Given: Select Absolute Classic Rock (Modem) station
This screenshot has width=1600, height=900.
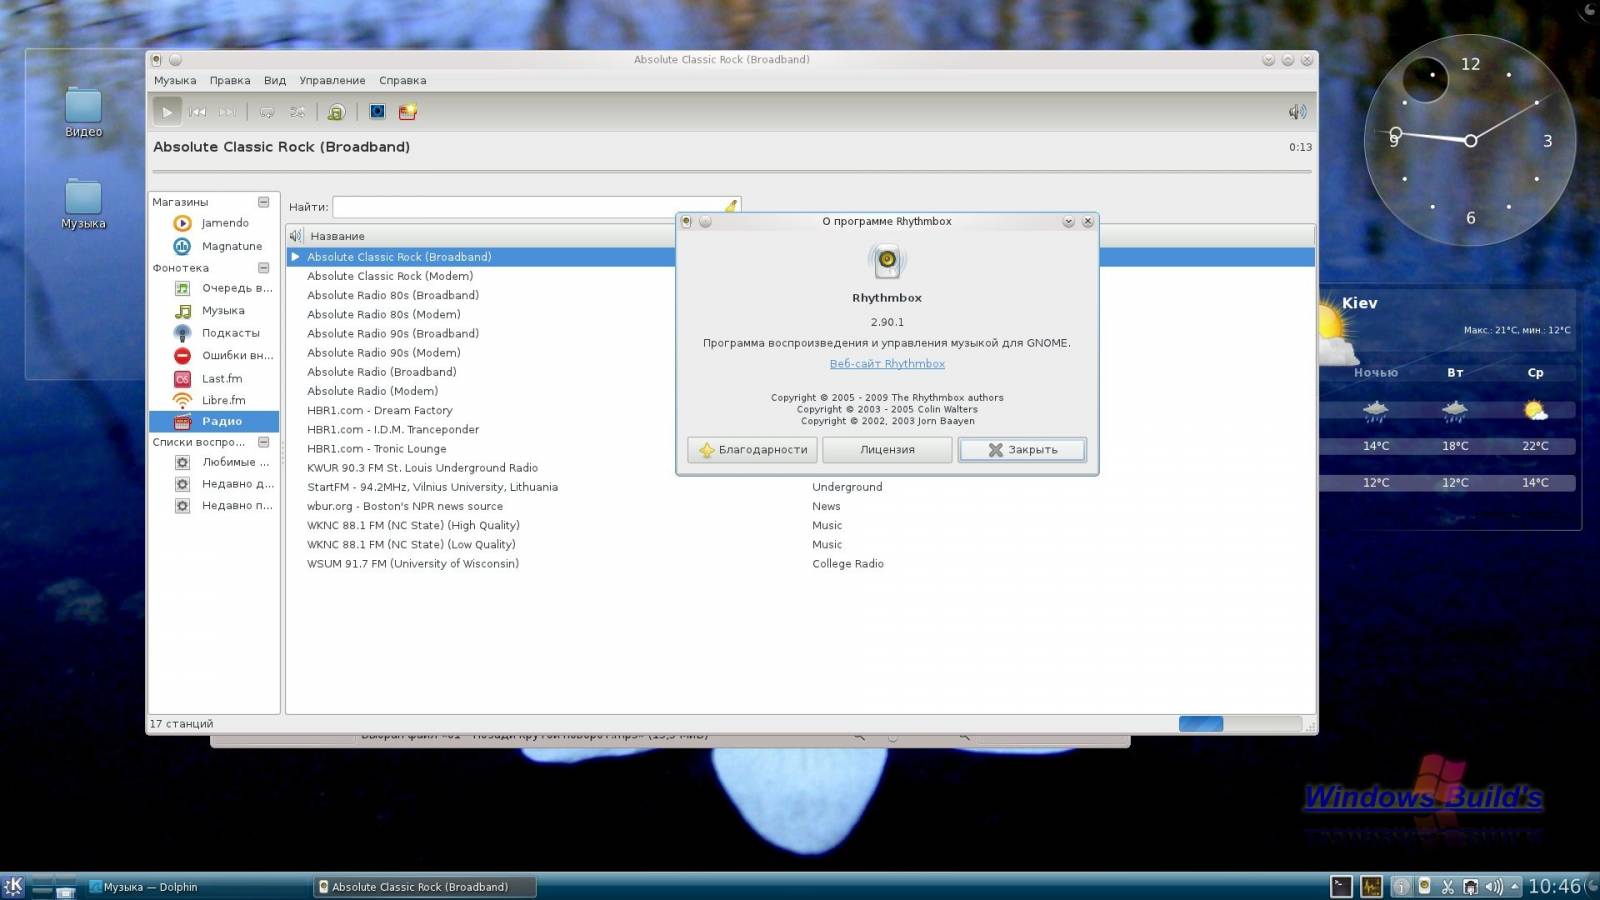Looking at the screenshot, I should tap(390, 276).
